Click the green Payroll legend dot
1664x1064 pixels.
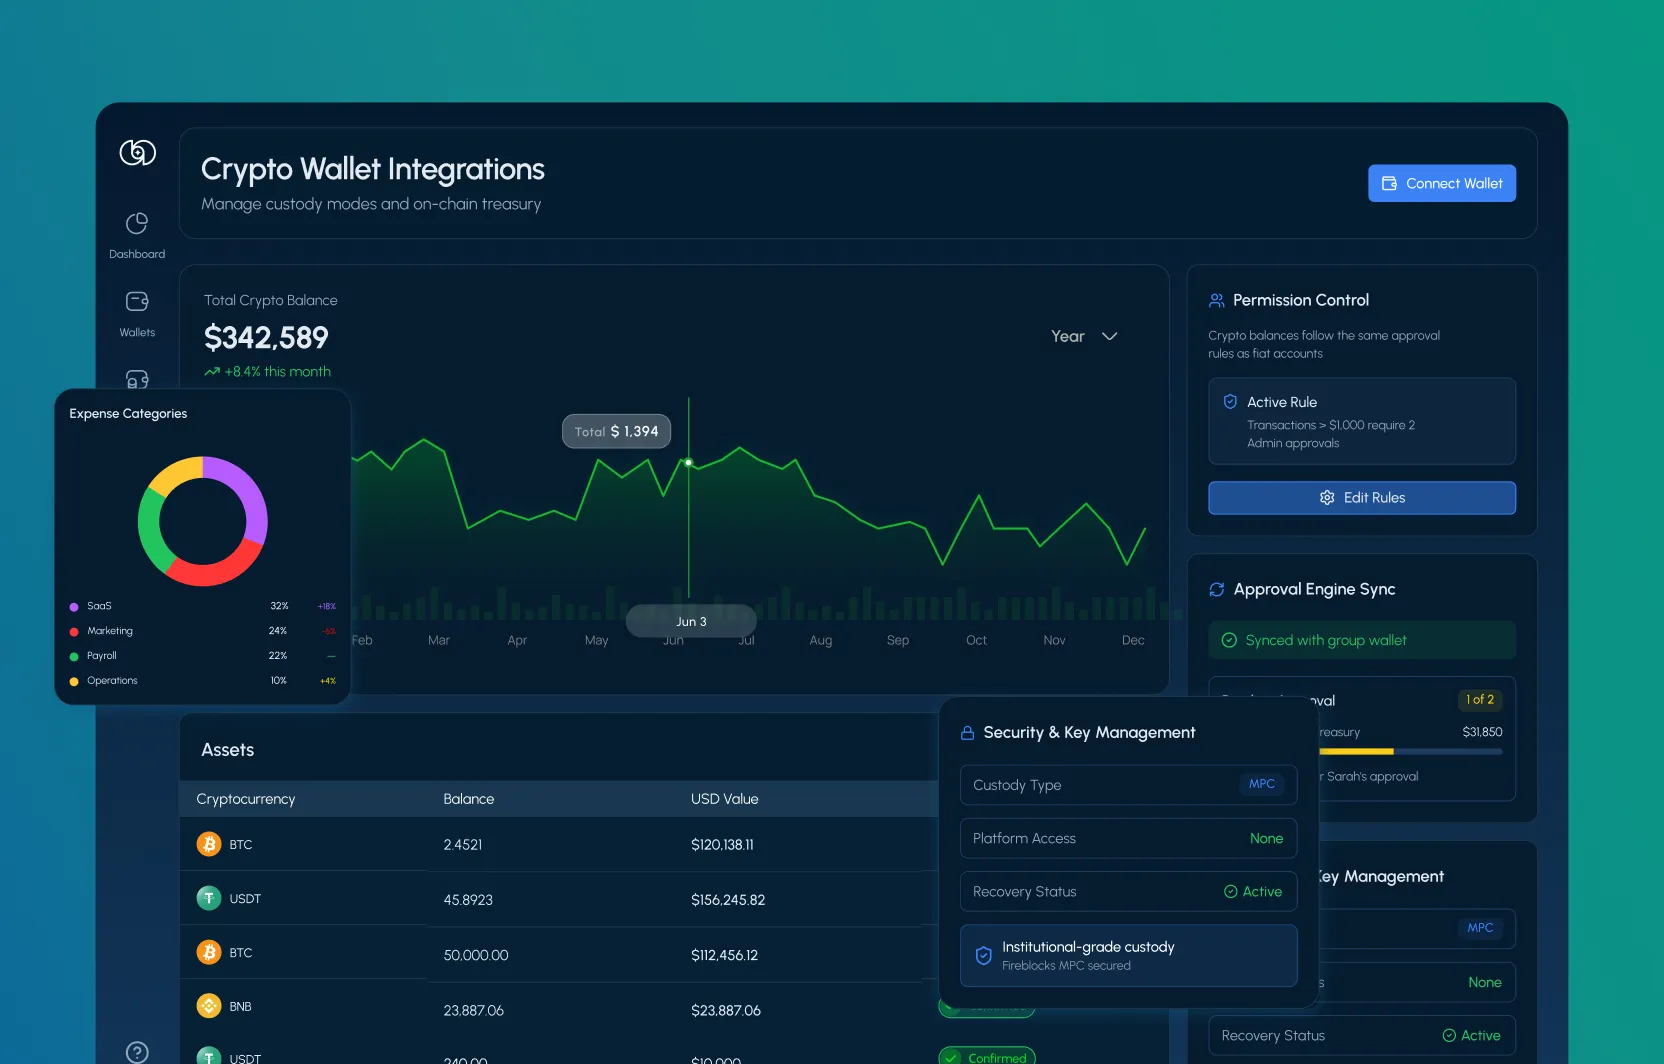tap(74, 657)
